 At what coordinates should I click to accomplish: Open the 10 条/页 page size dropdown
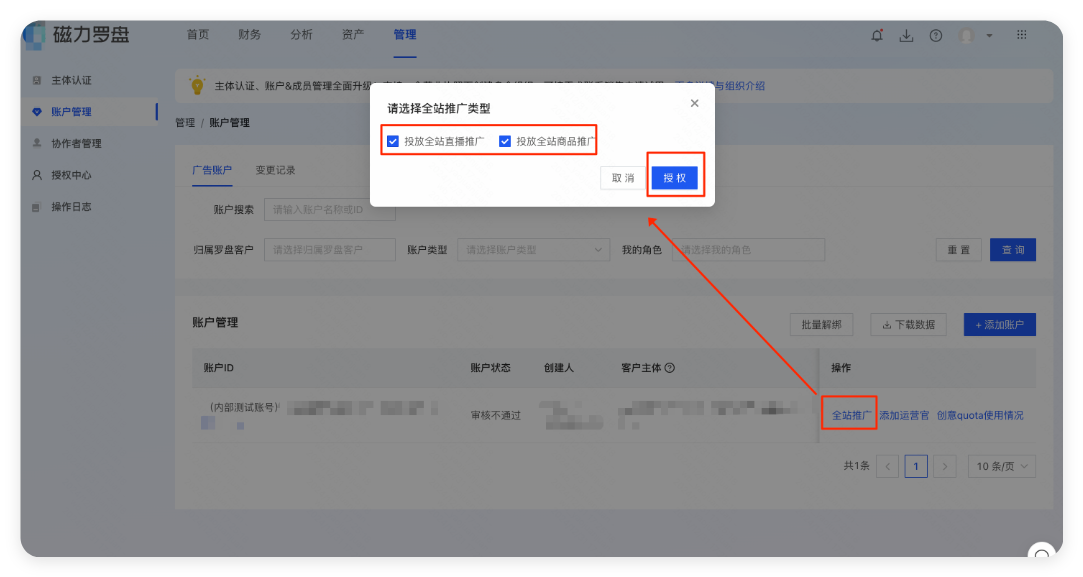1001,466
